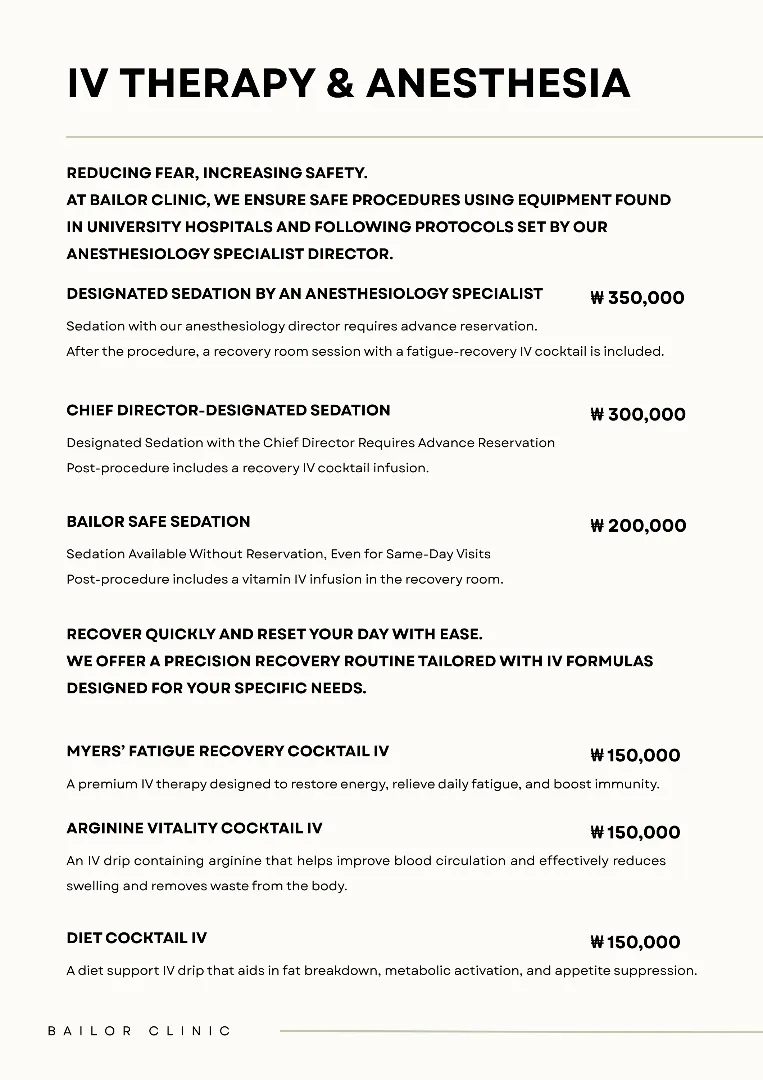The height and width of the screenshot is (1080, 763).
Task: Select the Chief Director-Designated Sedation heading
Action: pyautogui.click(x=228, y=410)
